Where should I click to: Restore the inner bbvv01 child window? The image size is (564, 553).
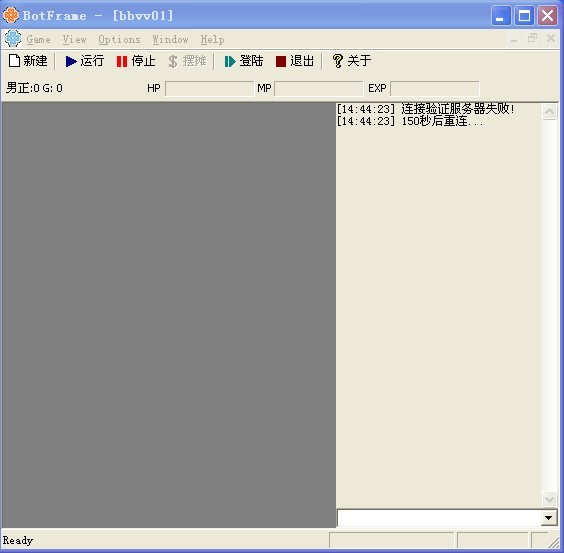[x=532, y=38]
